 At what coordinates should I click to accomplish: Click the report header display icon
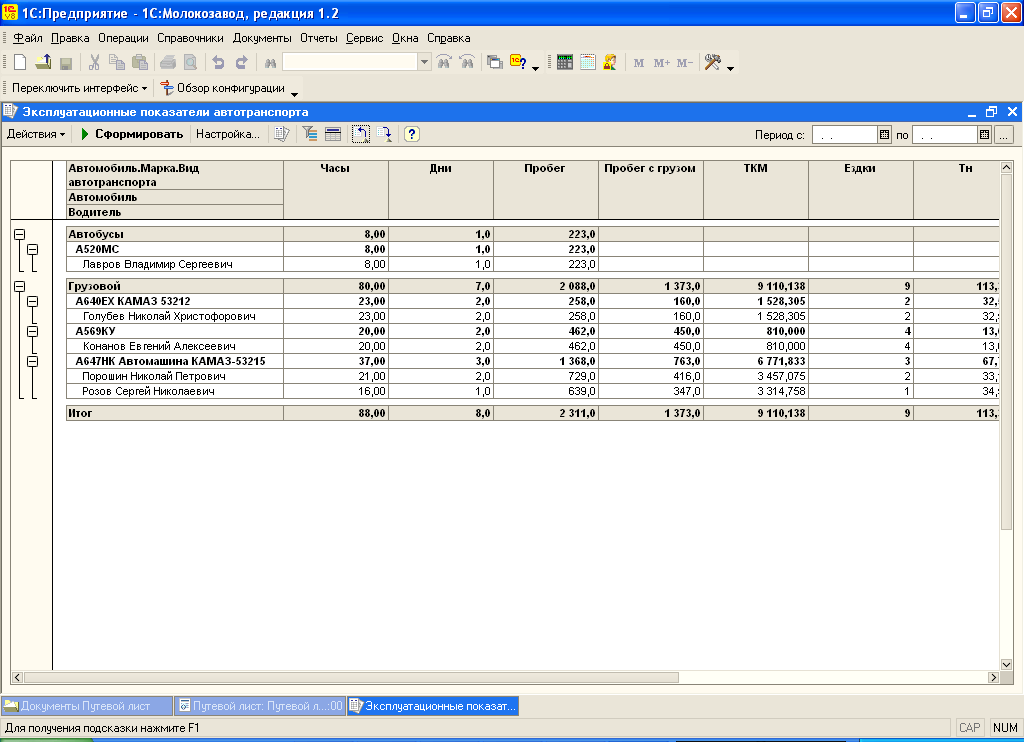[x=333, y=134]
